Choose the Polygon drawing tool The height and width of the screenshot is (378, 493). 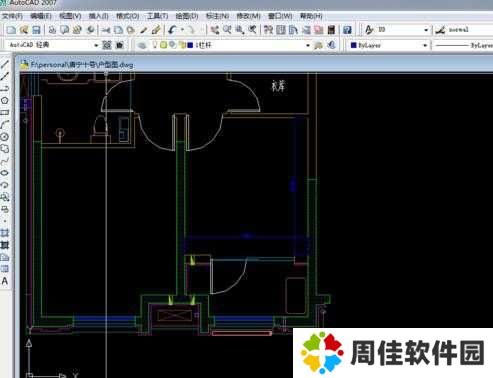point(5,100)
